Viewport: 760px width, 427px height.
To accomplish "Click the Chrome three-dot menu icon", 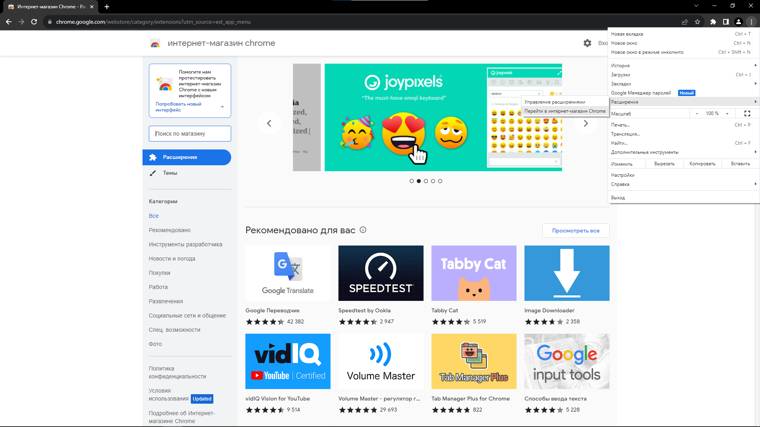I will 751,22.
